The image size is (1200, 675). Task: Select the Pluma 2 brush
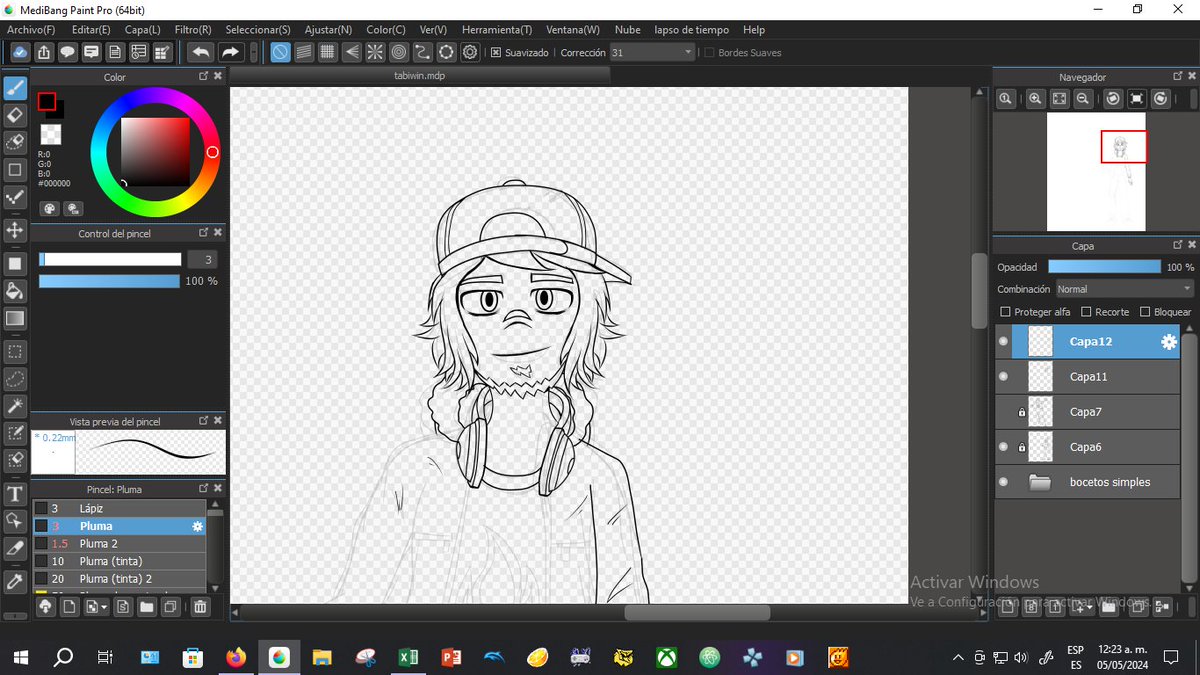click(119, 544)
